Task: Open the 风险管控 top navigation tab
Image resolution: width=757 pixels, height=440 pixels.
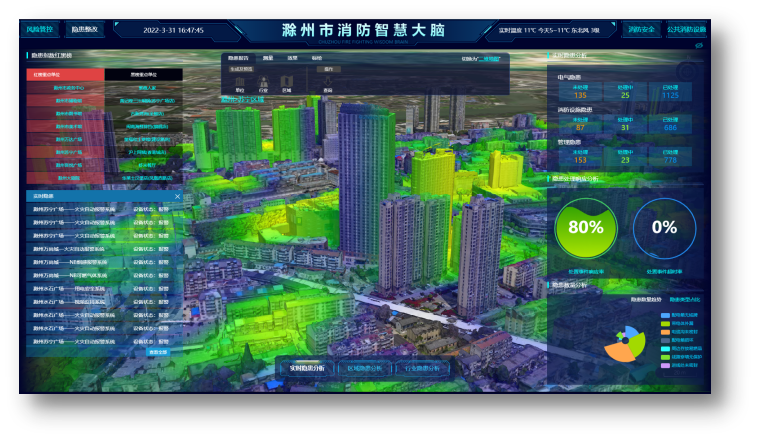Action: pyautogui.click(x=41, y=30)
